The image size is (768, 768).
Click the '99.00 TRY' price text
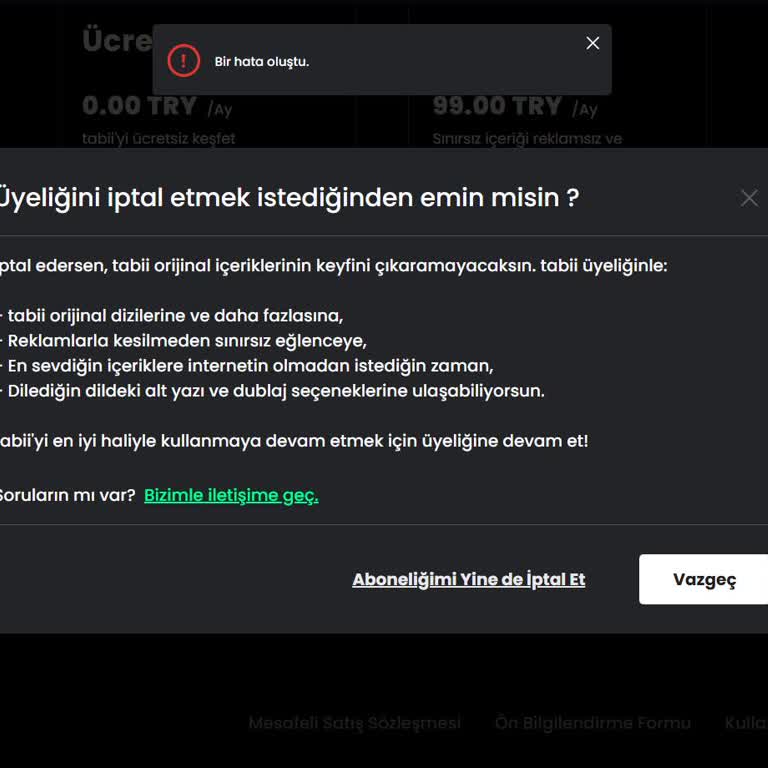pyautogui.click(x=497, y=106)
